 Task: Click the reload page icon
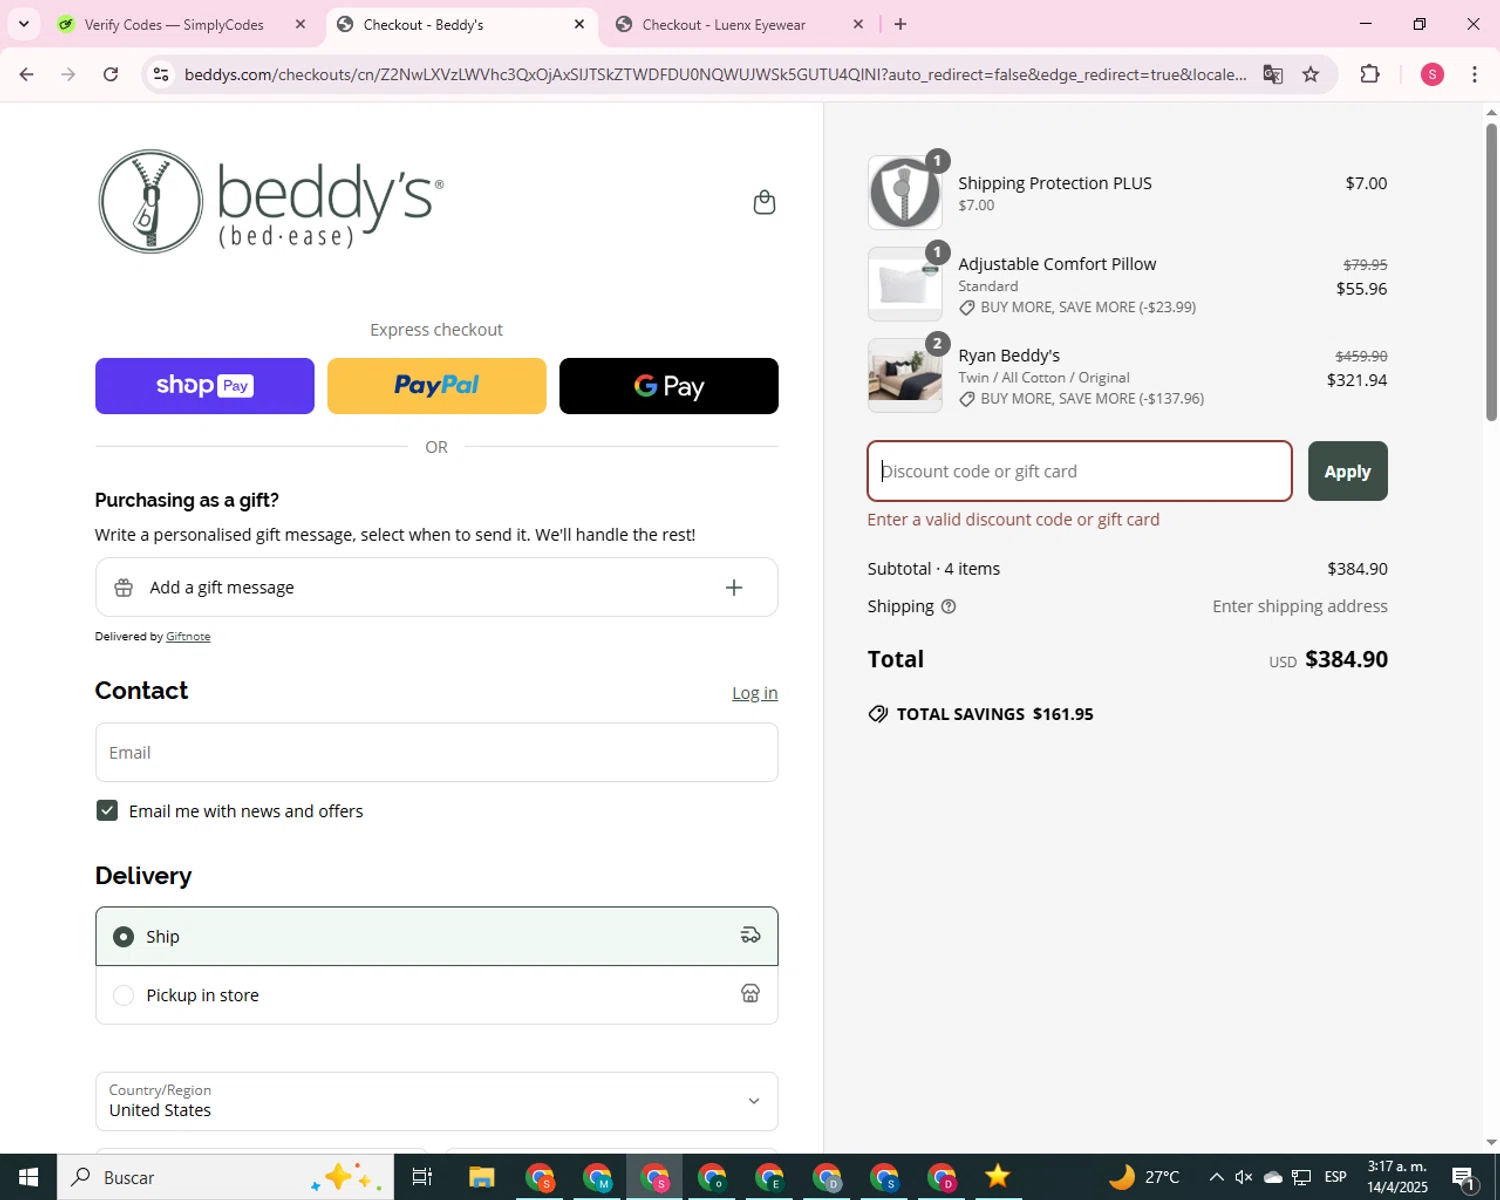pyautogui.click(x=111, y=74)
